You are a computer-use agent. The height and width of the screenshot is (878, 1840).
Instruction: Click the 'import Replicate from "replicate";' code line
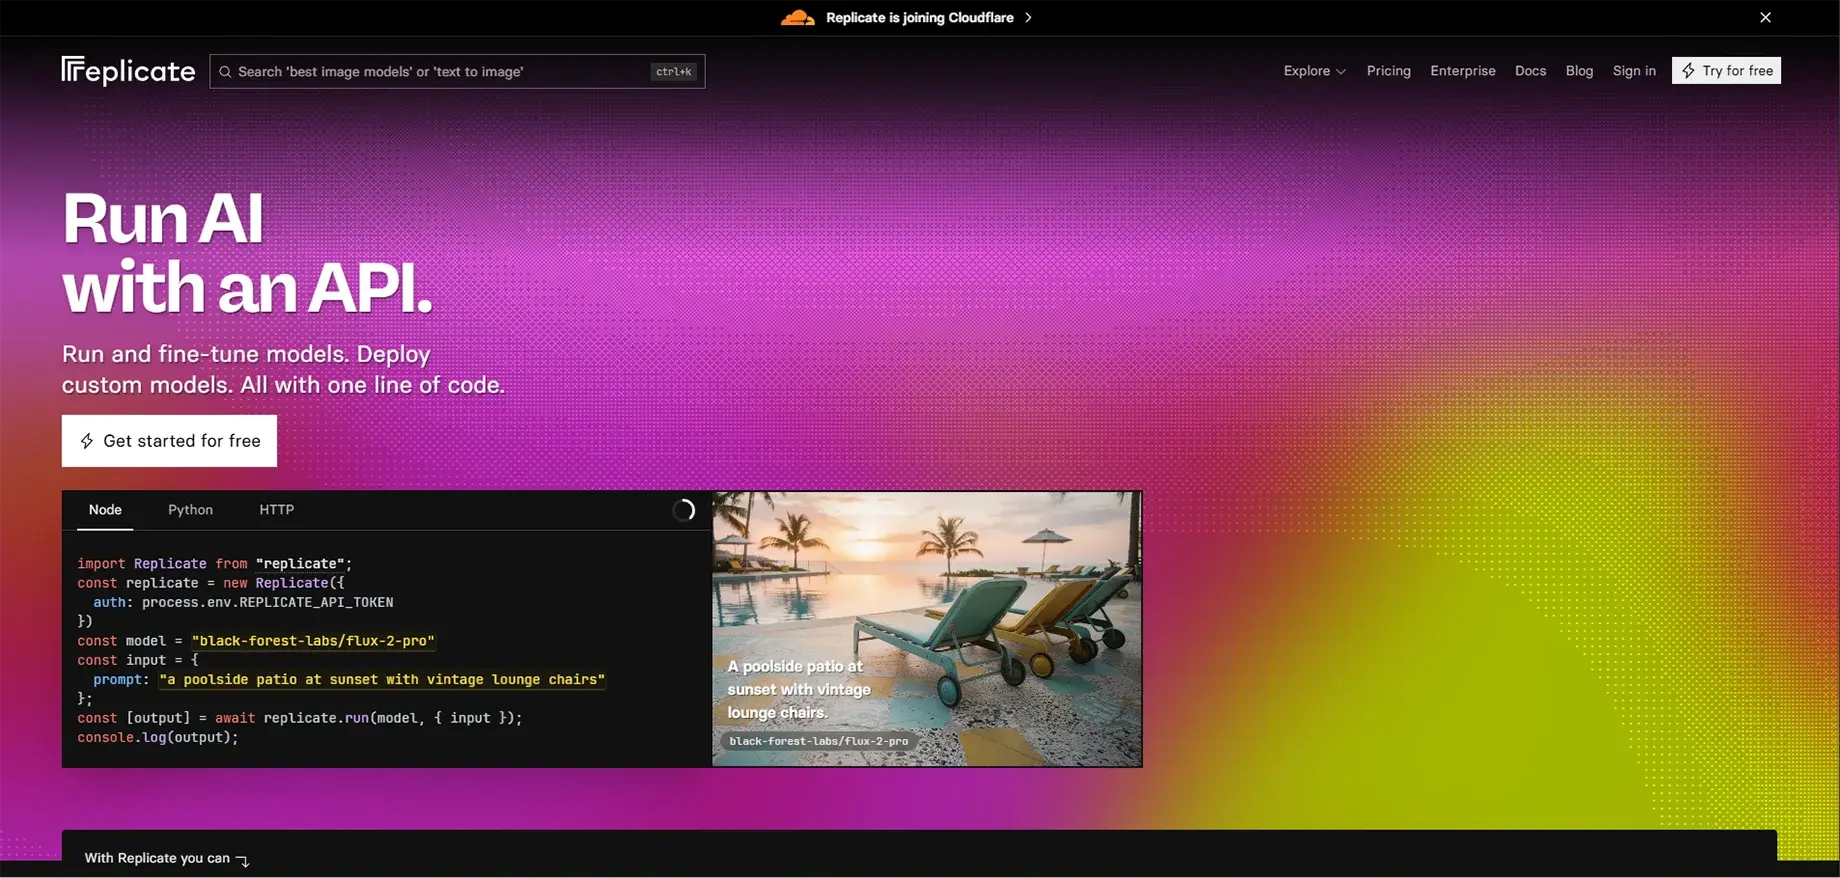(215, 564)
